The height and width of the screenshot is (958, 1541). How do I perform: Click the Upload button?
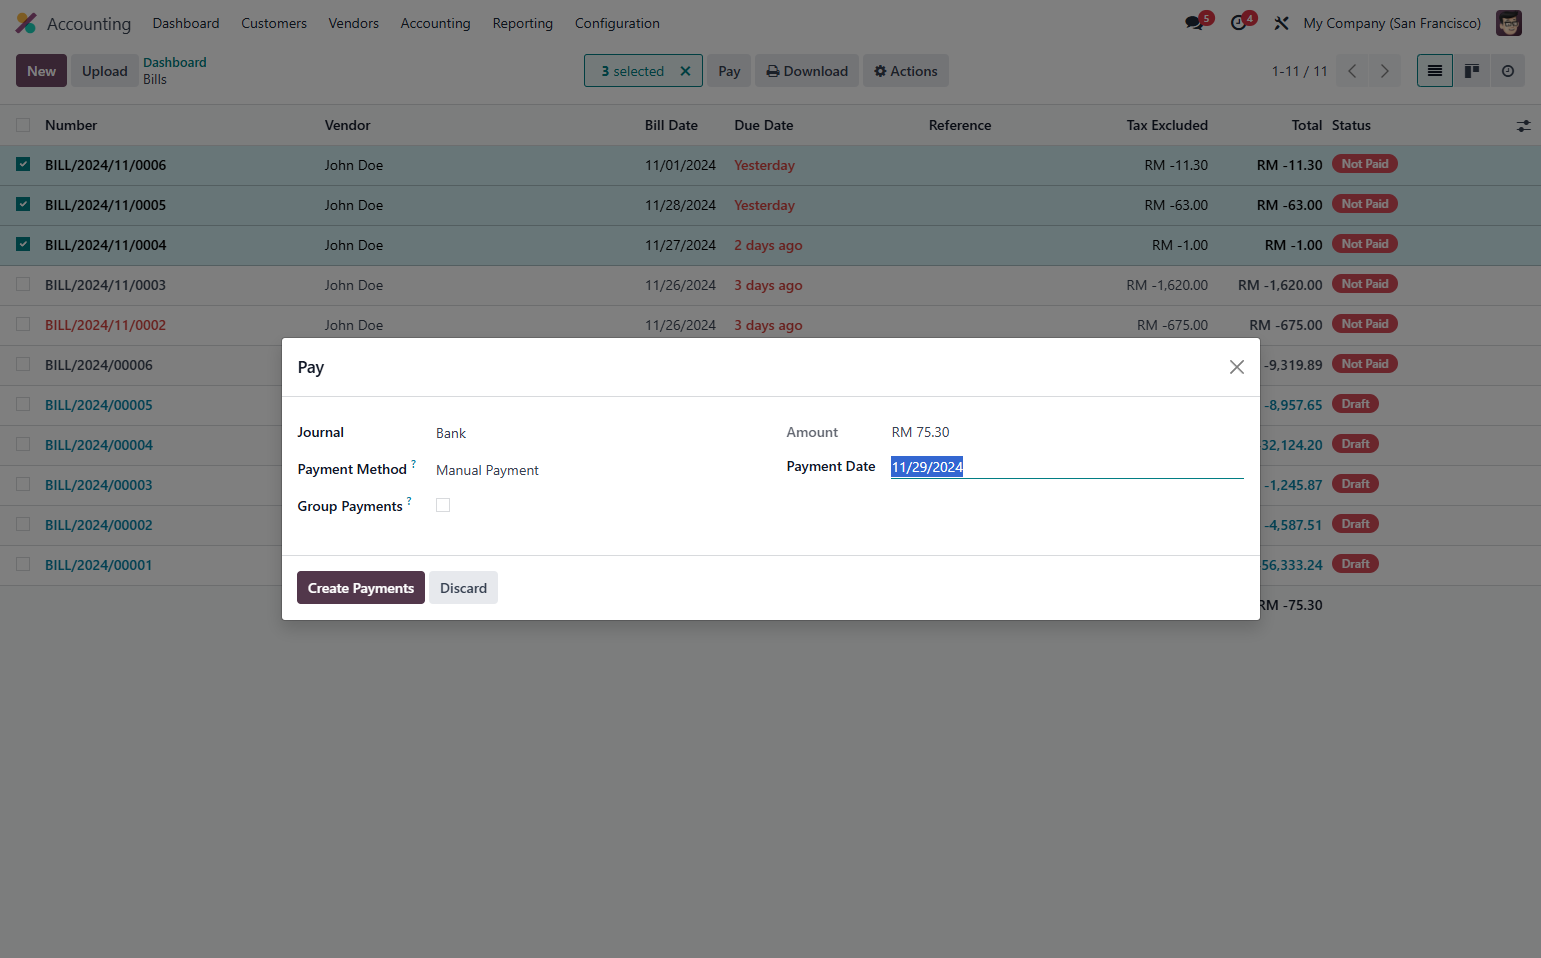105,71
